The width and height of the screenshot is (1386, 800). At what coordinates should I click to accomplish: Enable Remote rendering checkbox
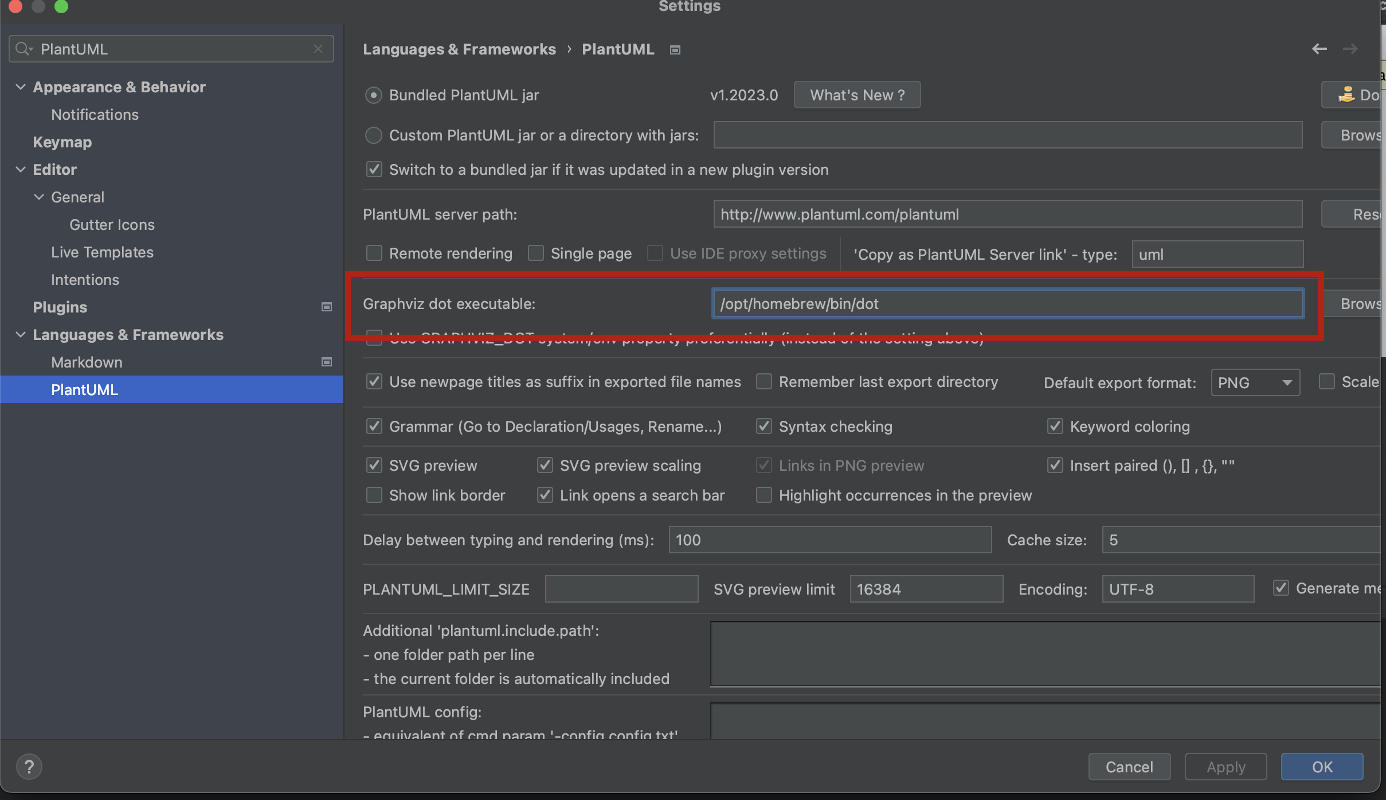coord(374,254)
